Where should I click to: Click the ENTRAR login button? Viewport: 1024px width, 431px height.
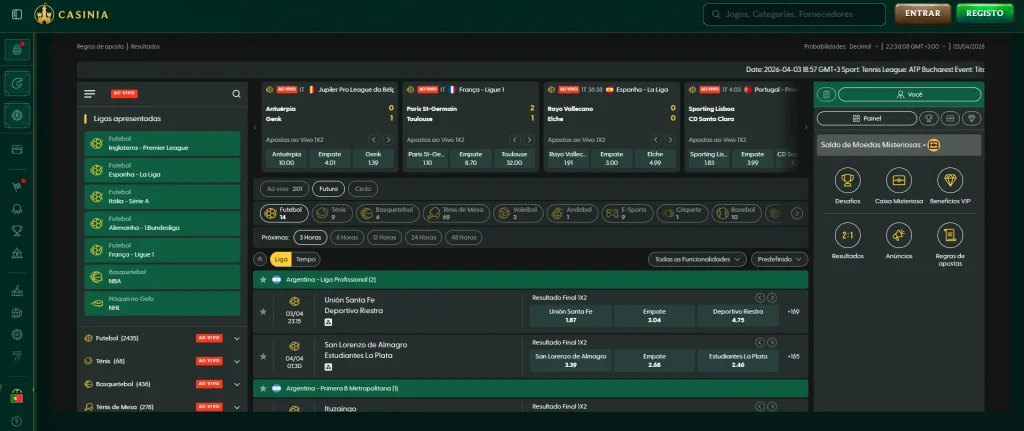click(923, 14)
